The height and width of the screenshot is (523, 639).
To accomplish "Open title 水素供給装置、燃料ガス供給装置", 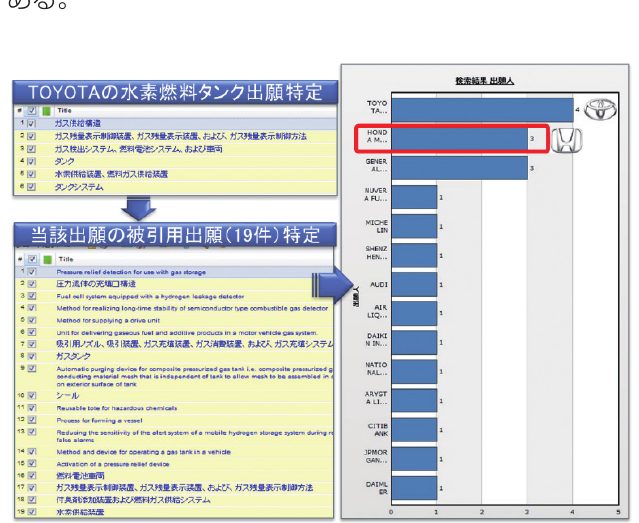I will click(111, 174).
